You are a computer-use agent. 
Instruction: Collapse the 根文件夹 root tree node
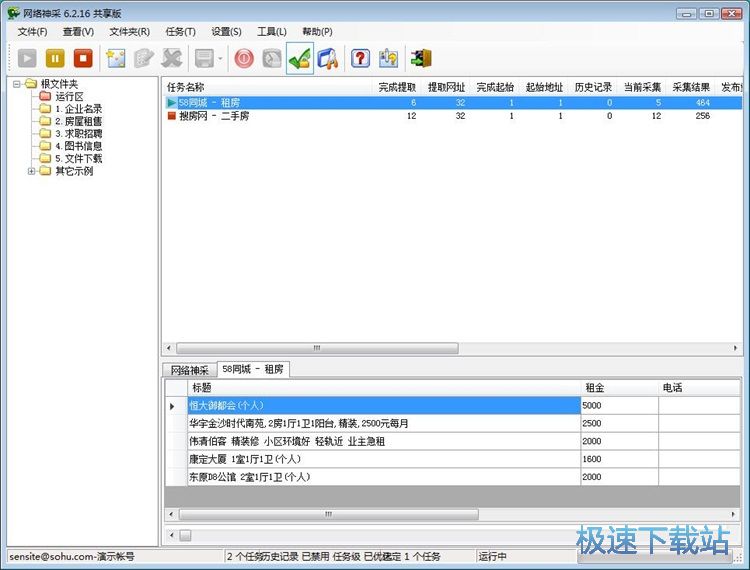(17, 84)
